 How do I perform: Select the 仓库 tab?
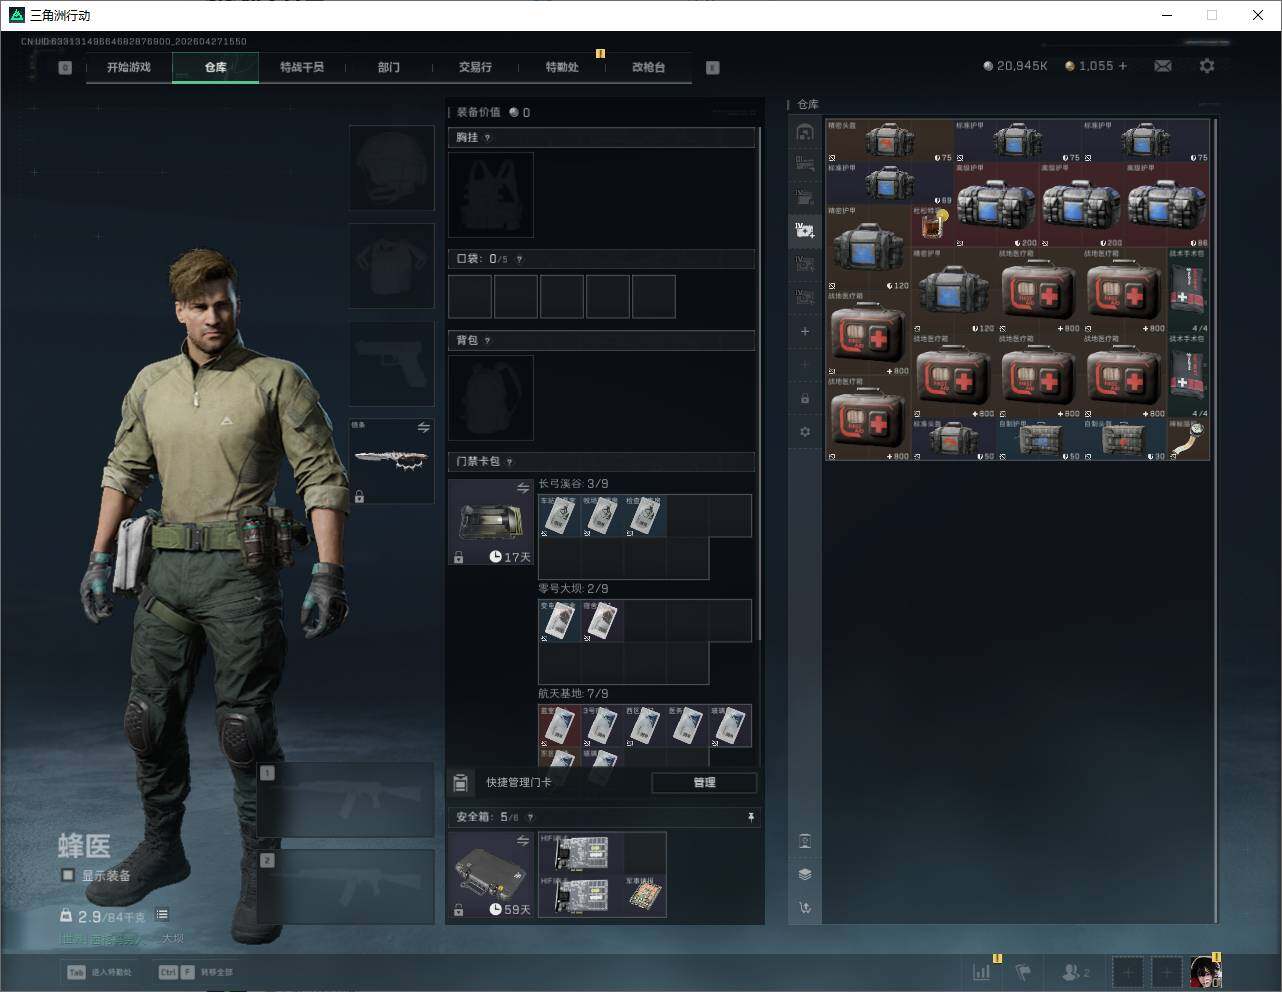click(216, 68)
